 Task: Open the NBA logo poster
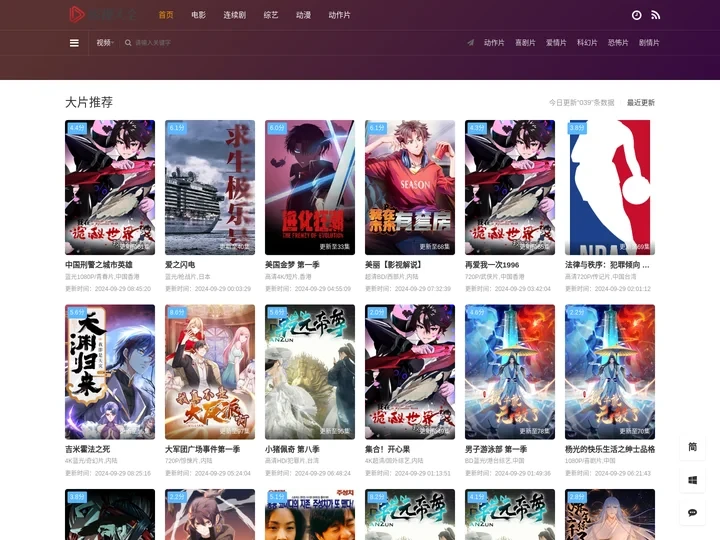tap(610, 187)
